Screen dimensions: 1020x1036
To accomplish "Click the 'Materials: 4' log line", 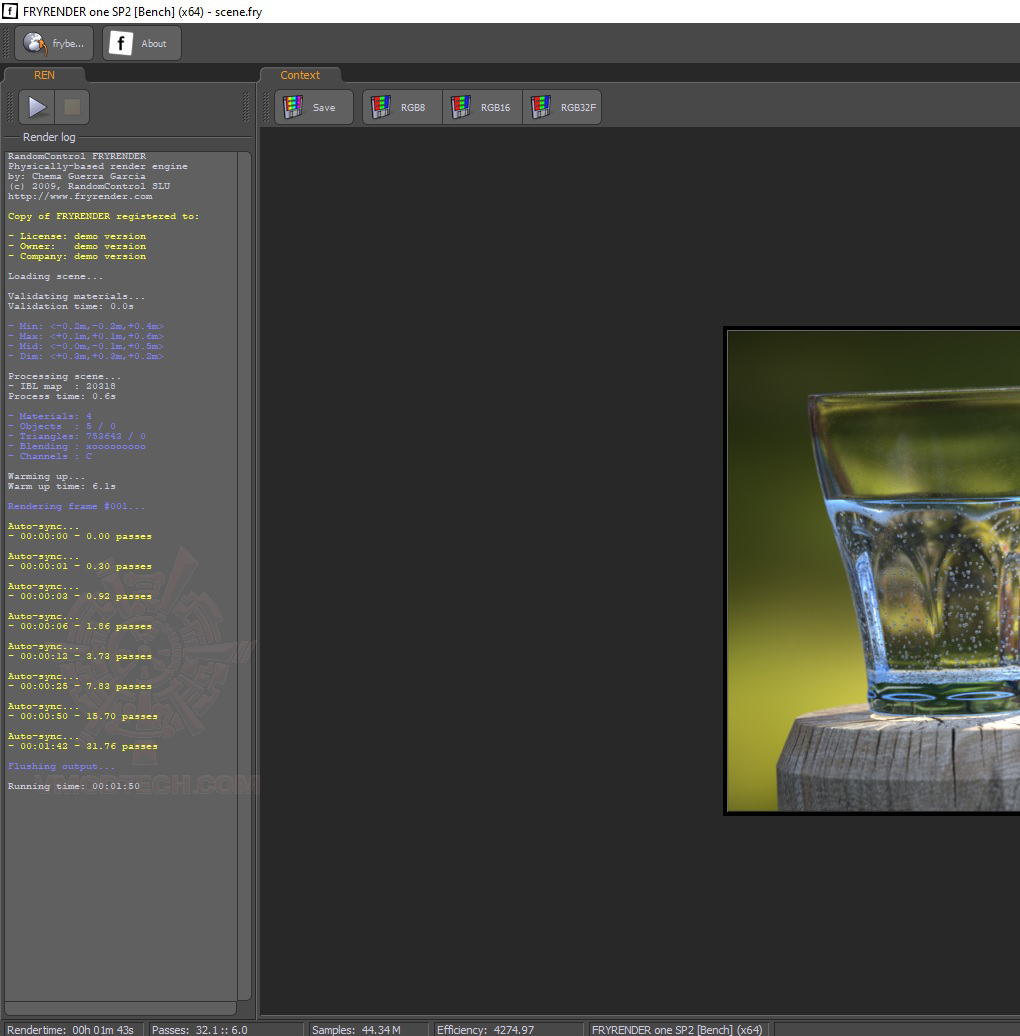I will pyautogui.click(x=50, y=416).
